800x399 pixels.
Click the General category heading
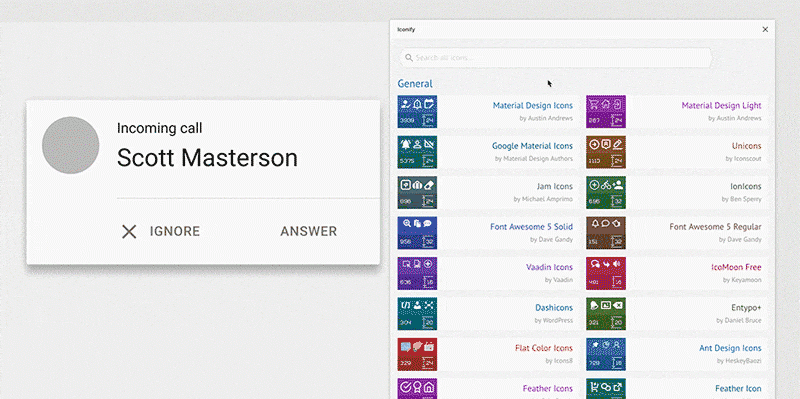(415, 84)
